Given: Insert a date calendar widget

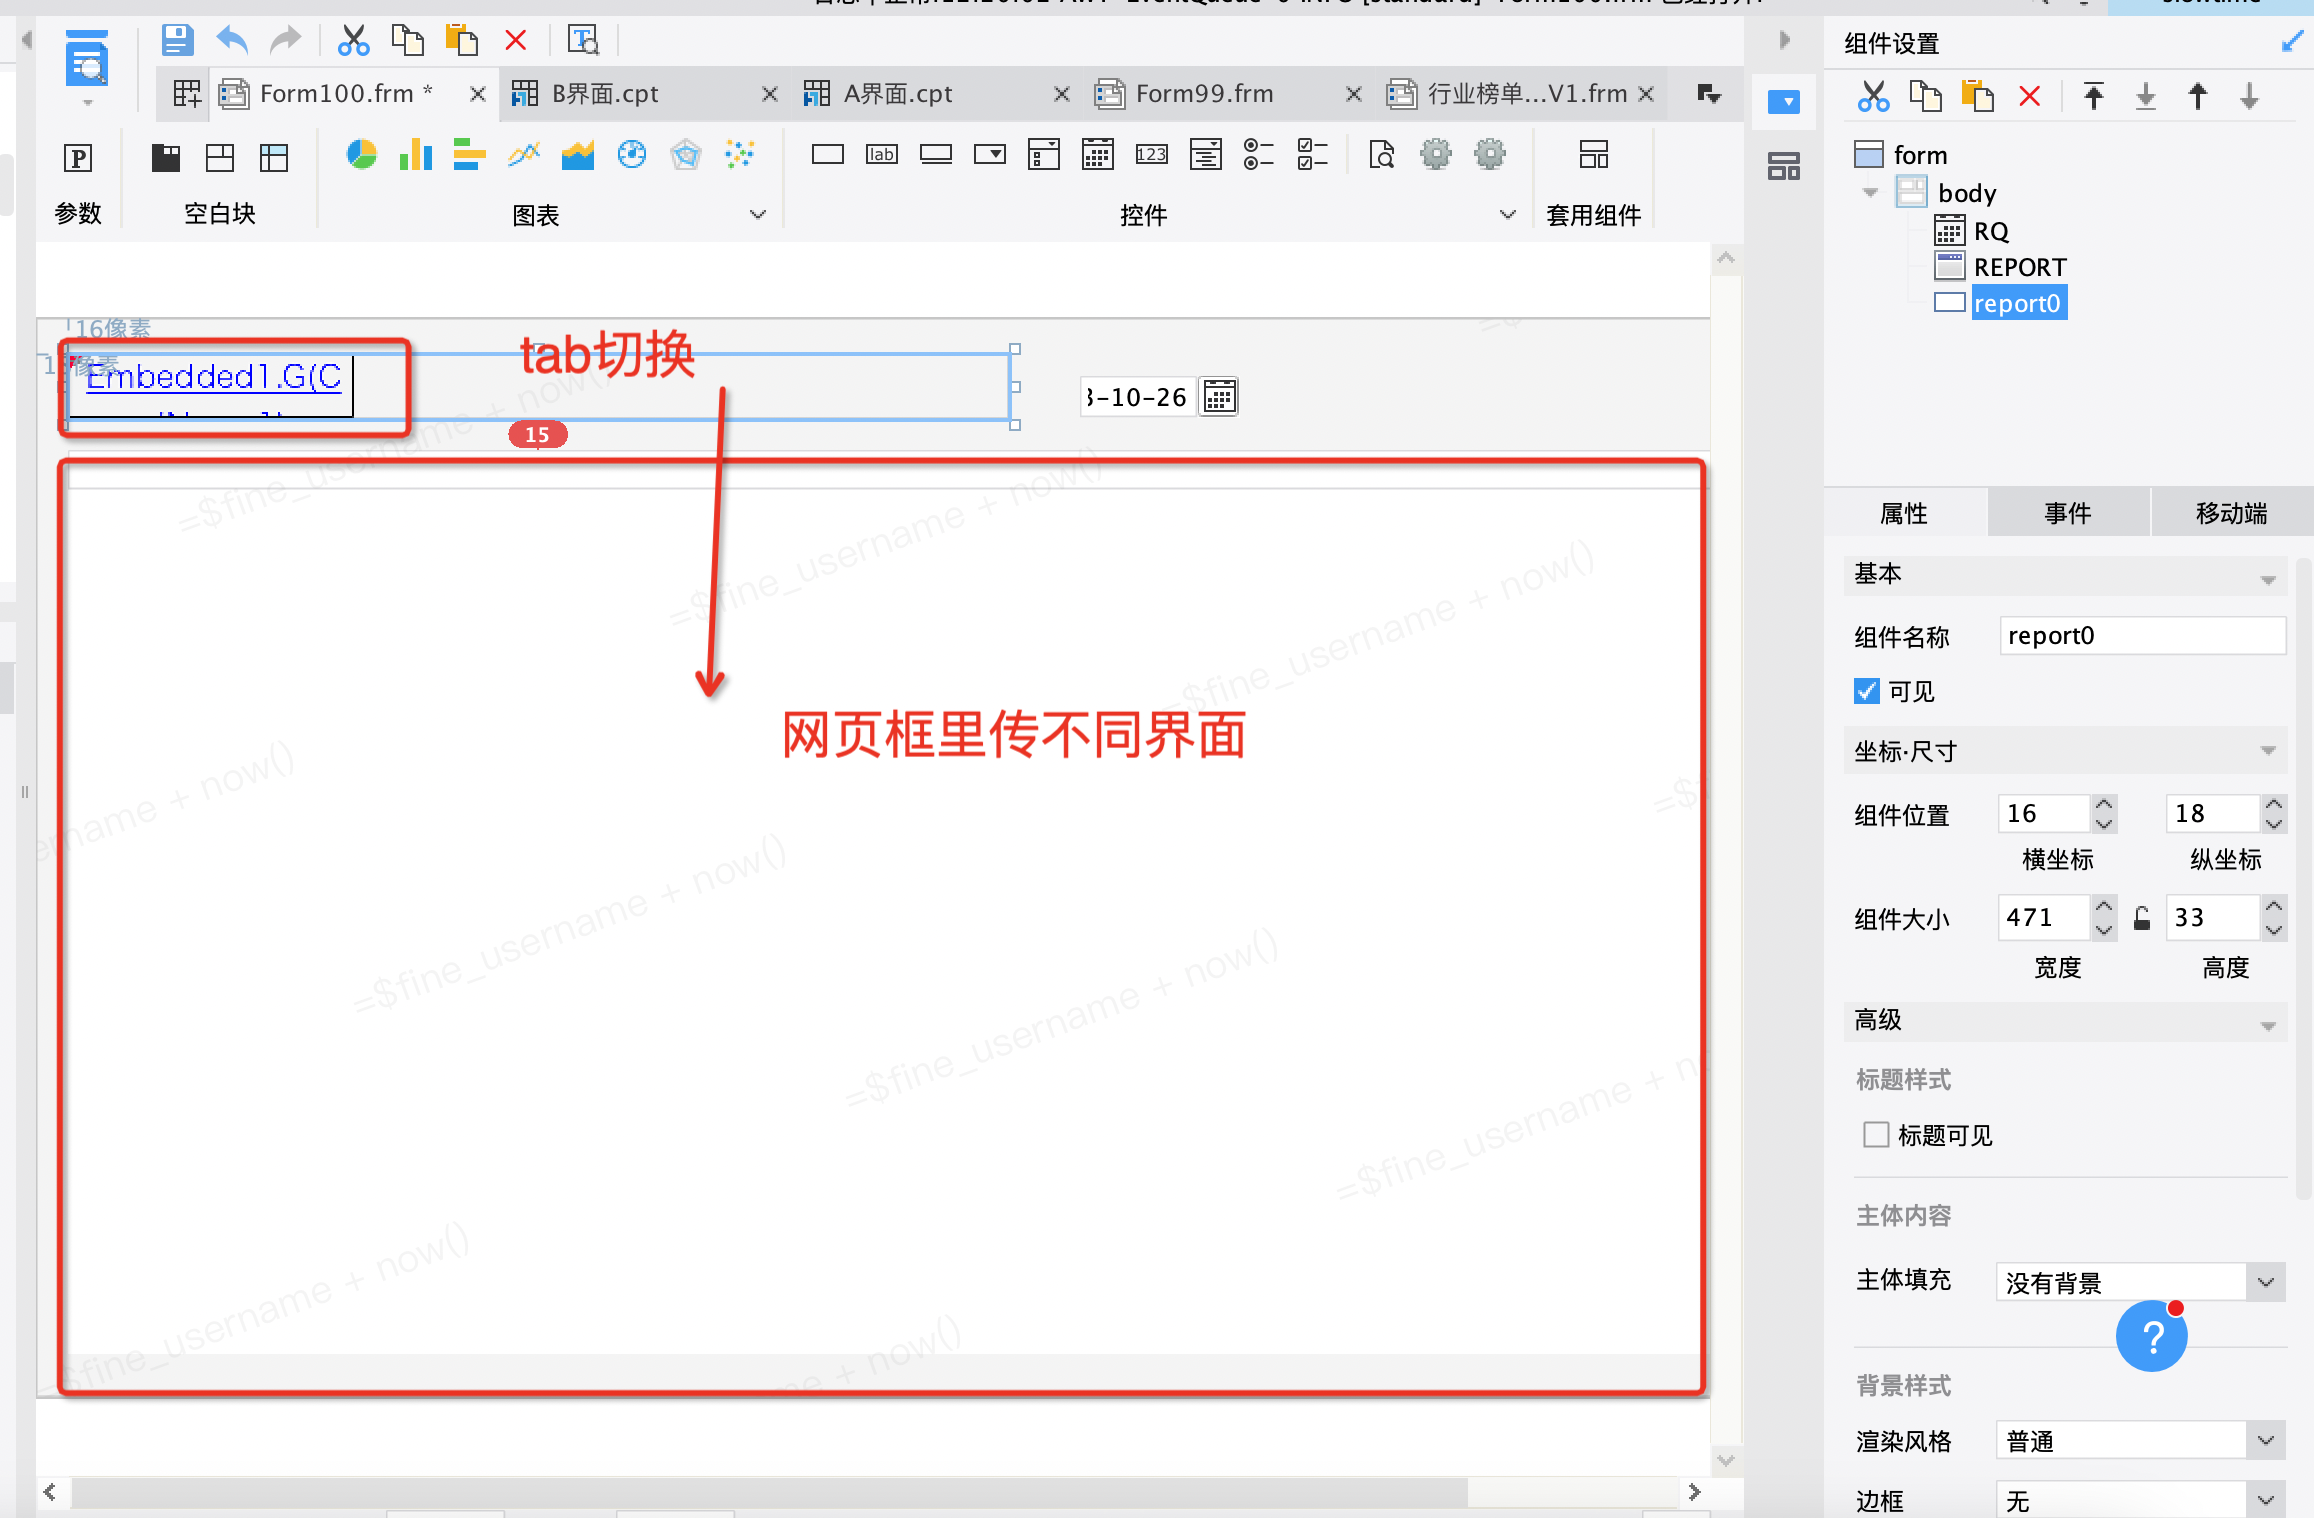Looking at the screenshot, I should 1098,154.
